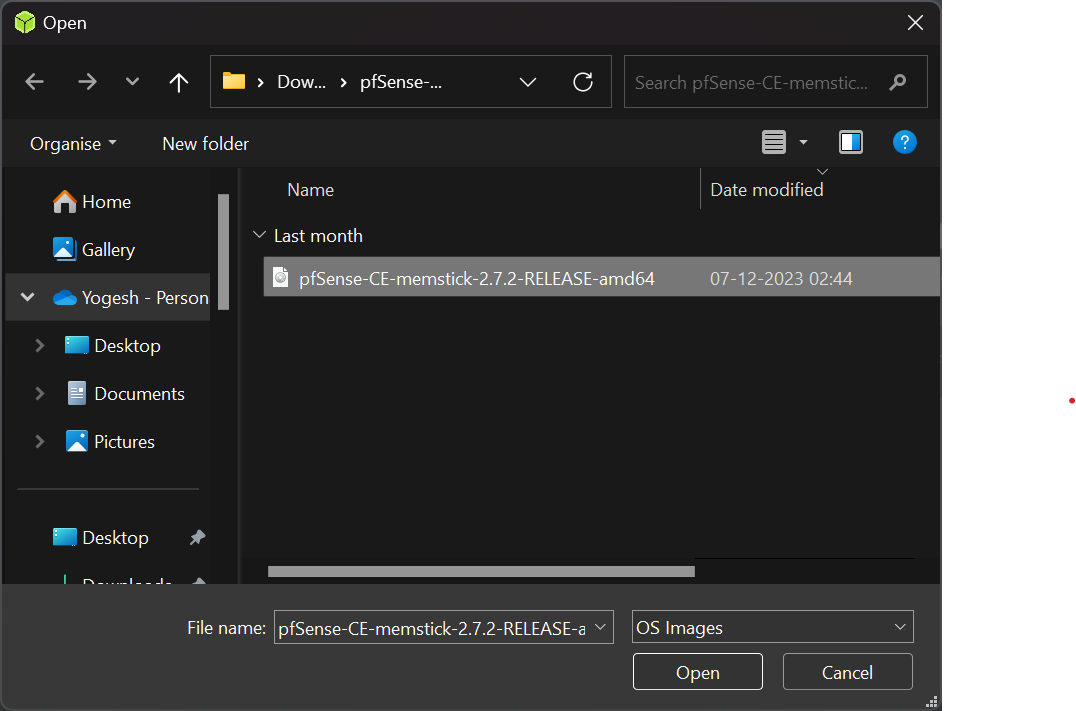The height and width of the screenshot is (711, 1076).
Task: Collapse the Last month group
Action: point(260,235)
